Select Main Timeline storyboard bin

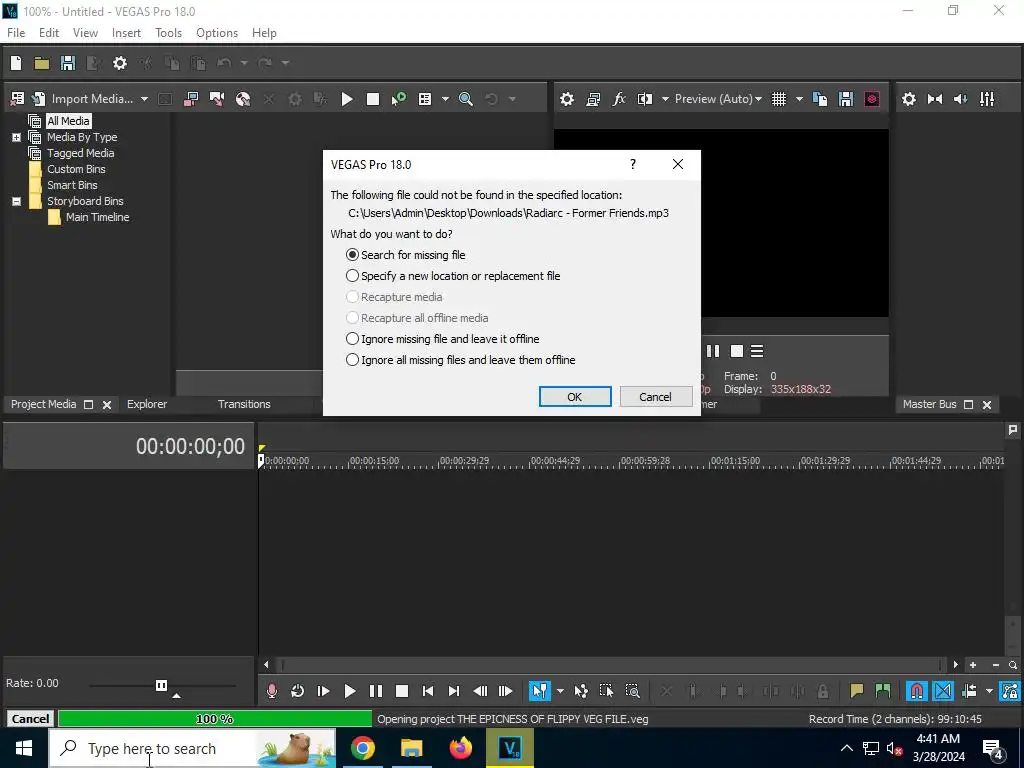tap(97, 217)
